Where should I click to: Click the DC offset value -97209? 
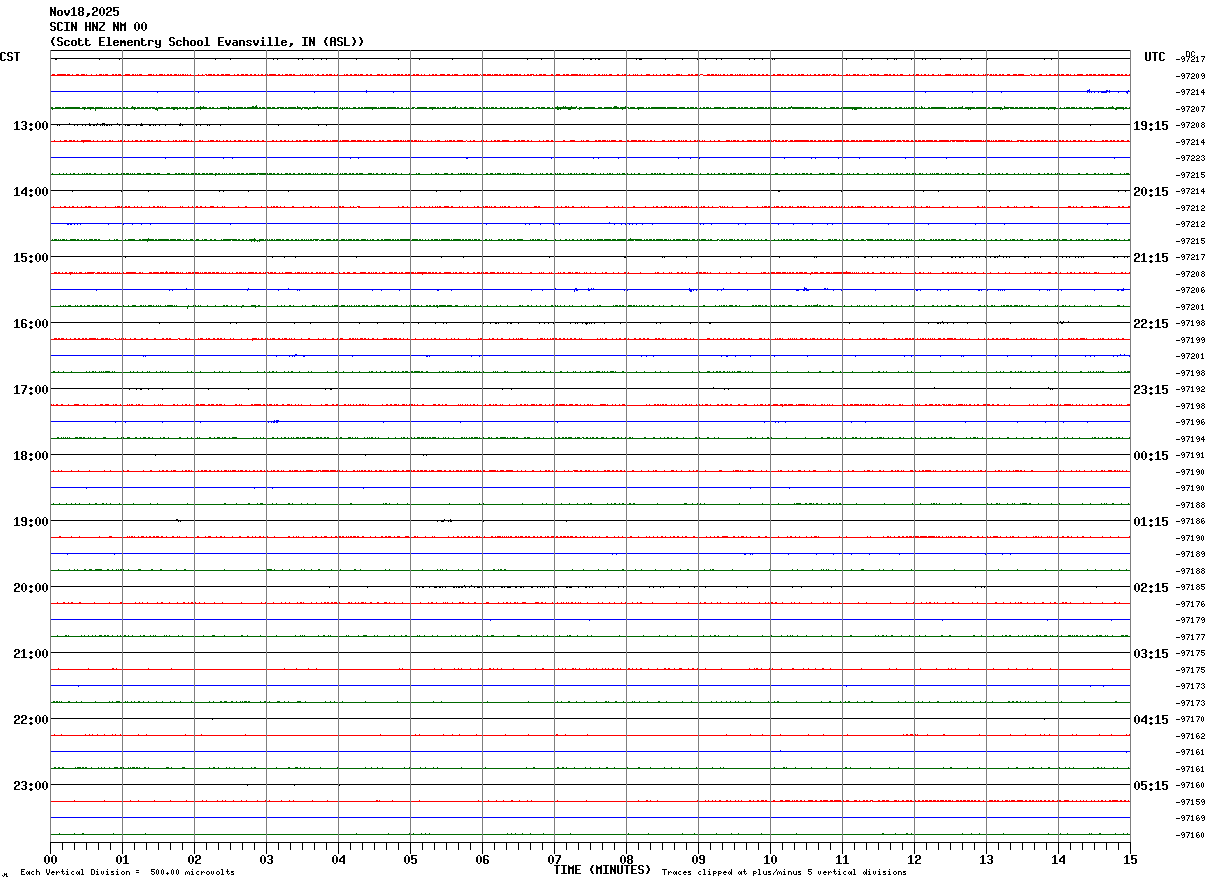[1190, 76]
